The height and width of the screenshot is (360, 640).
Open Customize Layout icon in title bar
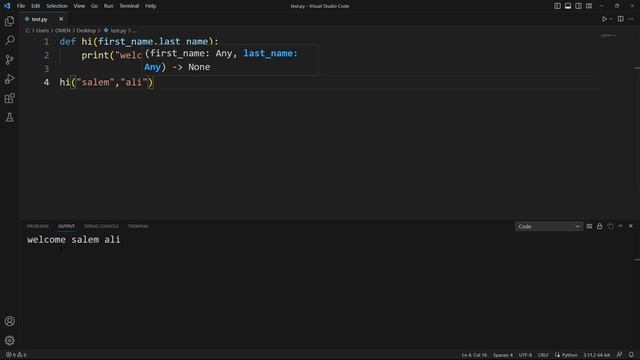click(x=589, y=6)
